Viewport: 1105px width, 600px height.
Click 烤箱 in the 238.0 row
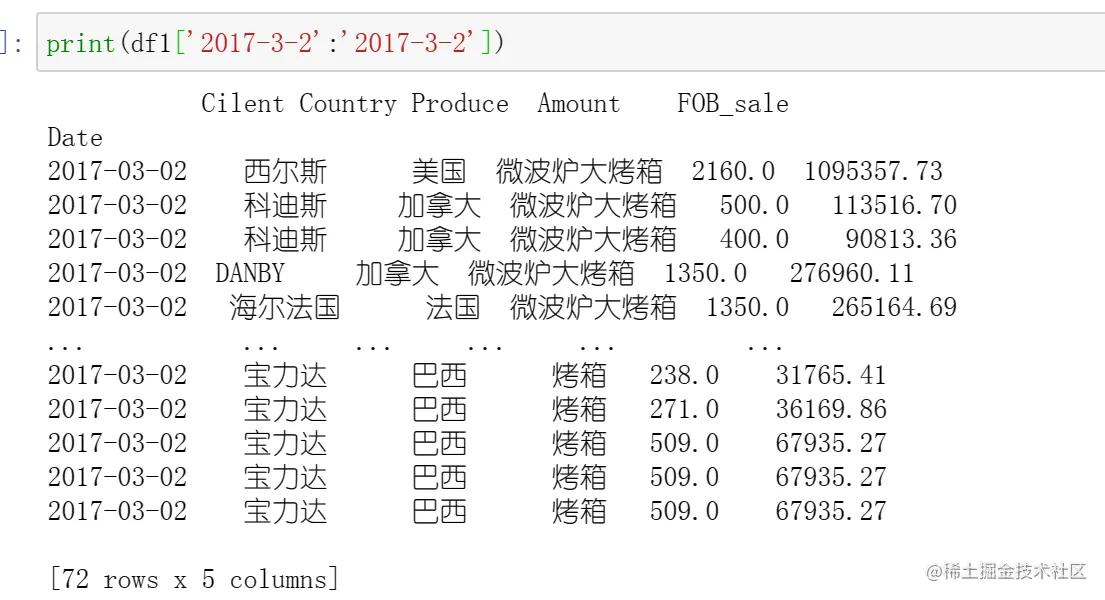[x=579, y=375]
